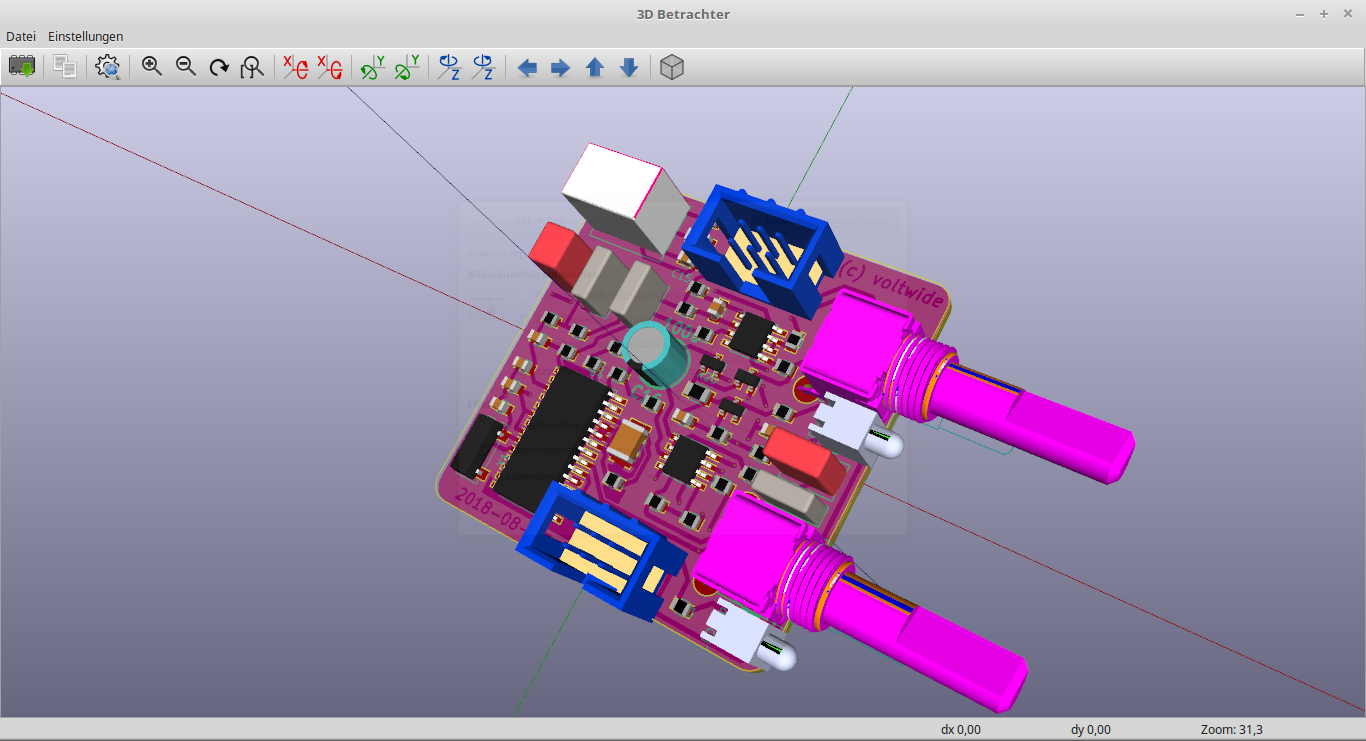Move board up with blue up arrow

click(x=595, y=67)
